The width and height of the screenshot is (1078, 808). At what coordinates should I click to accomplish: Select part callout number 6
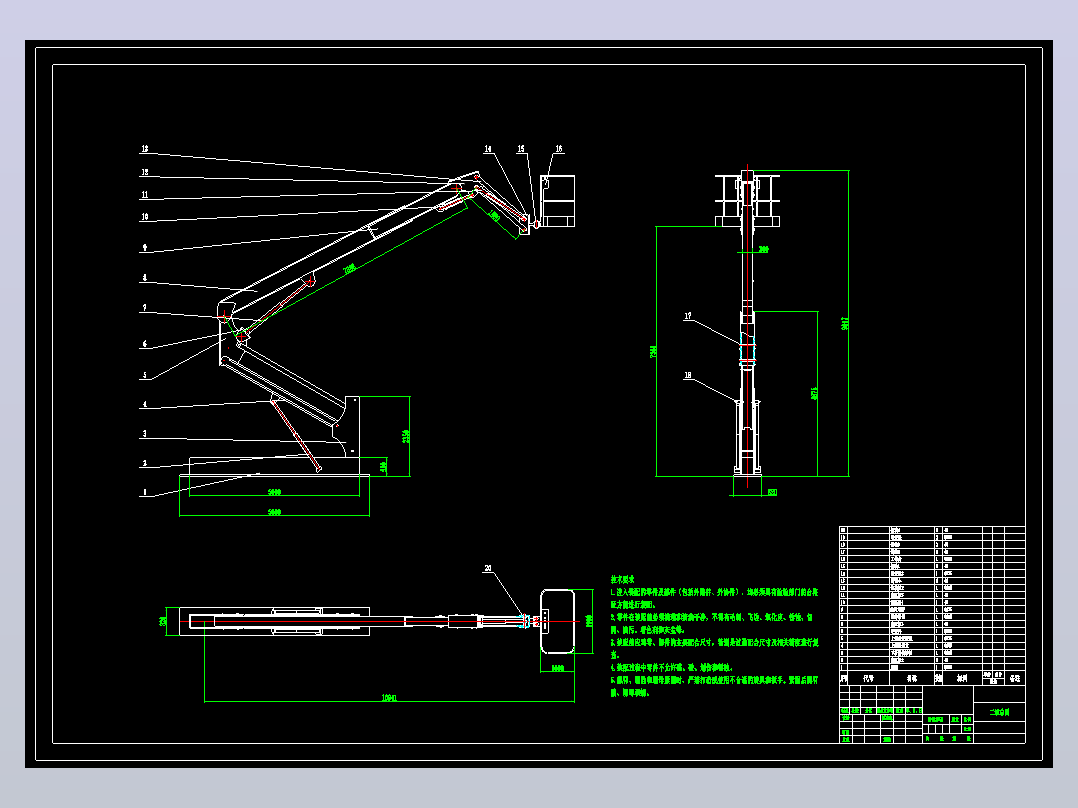pyautogui.click(x=144, y=343)
